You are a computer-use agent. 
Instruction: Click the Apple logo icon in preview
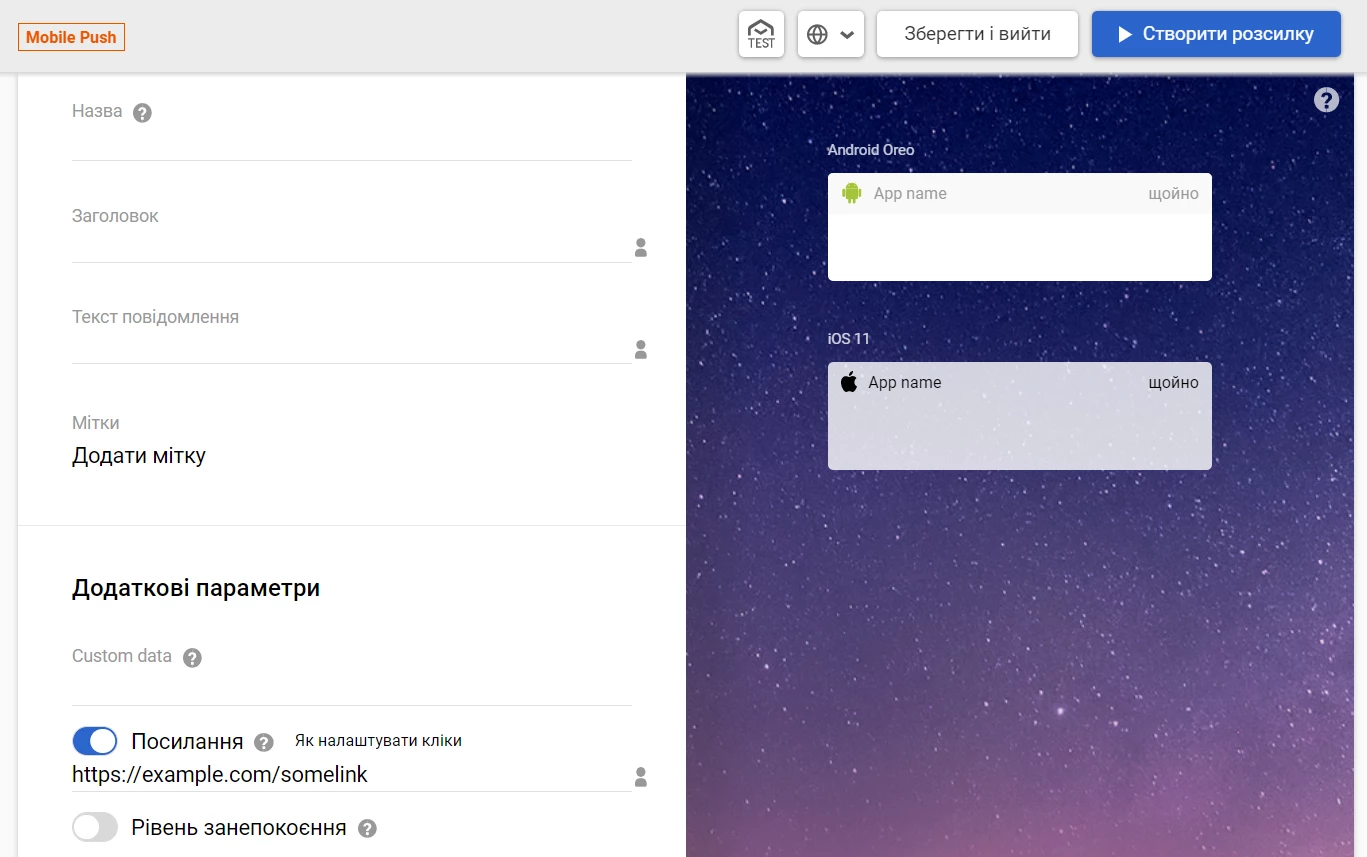[x=849, y=382]
